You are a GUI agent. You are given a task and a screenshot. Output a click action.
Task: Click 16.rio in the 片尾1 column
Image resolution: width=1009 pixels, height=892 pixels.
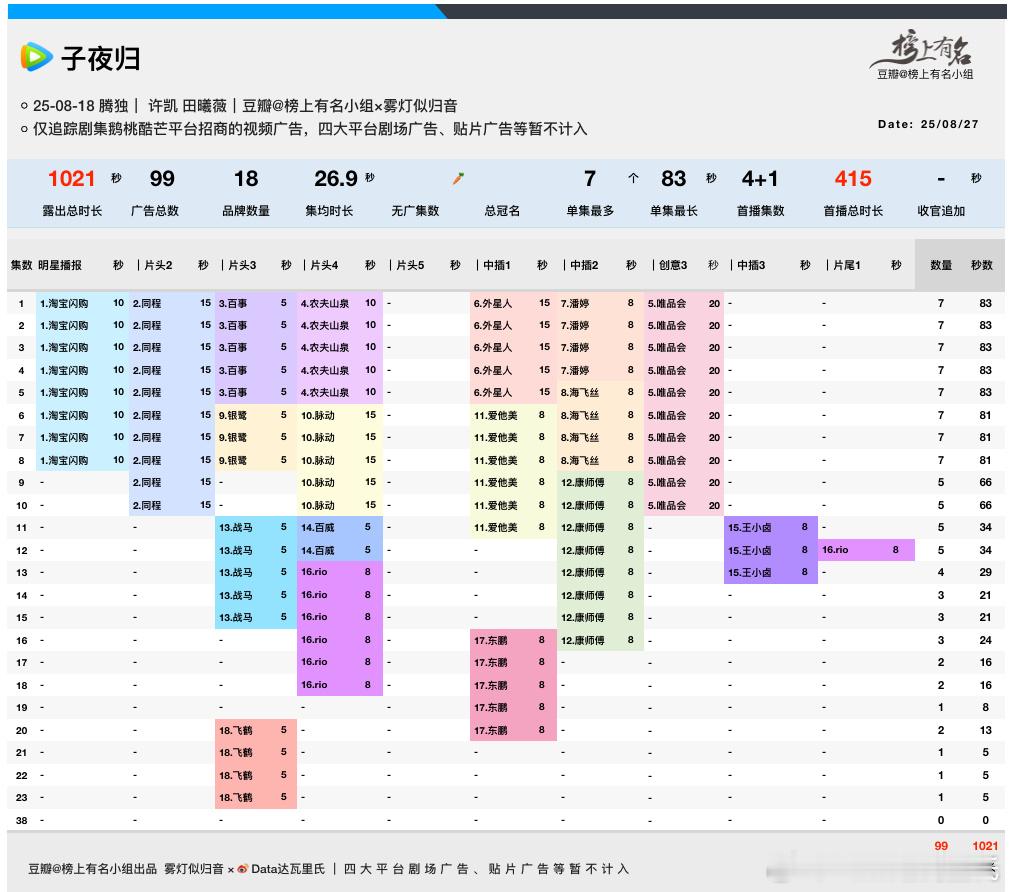[x=835, y=550]
